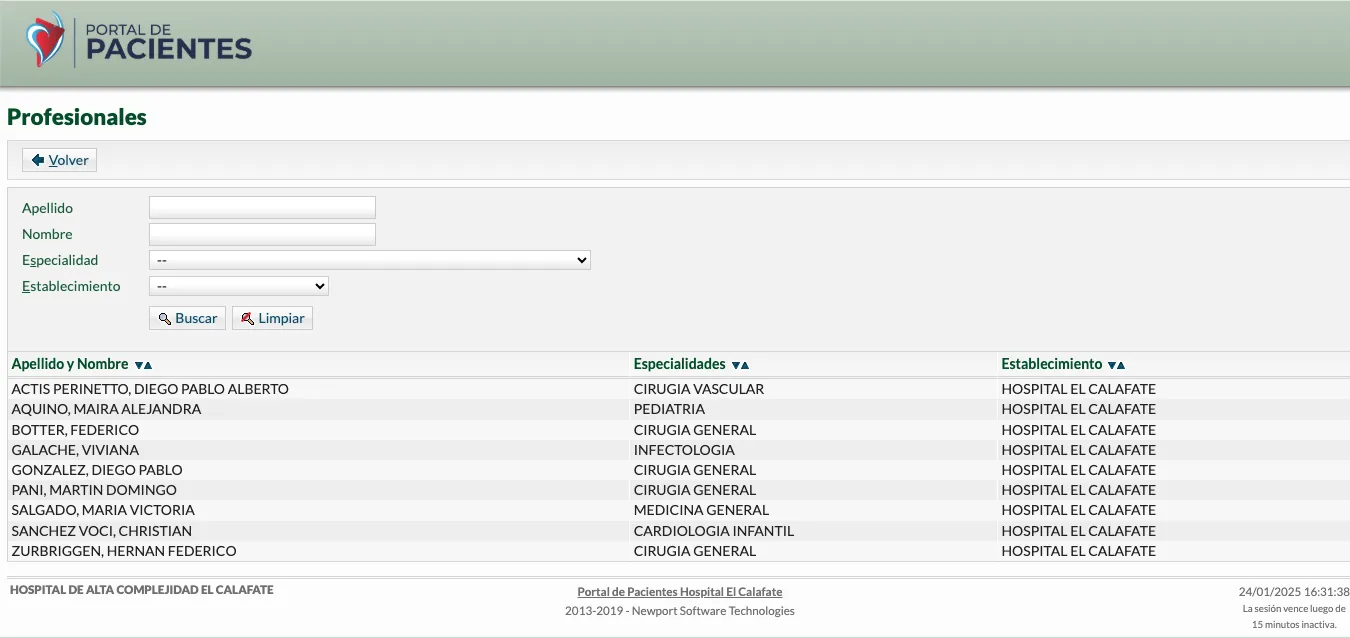1350x638 pixels.
Task: Open Portal de Pacientes Hospital El Calafate link
Action: tap(679, 592)
